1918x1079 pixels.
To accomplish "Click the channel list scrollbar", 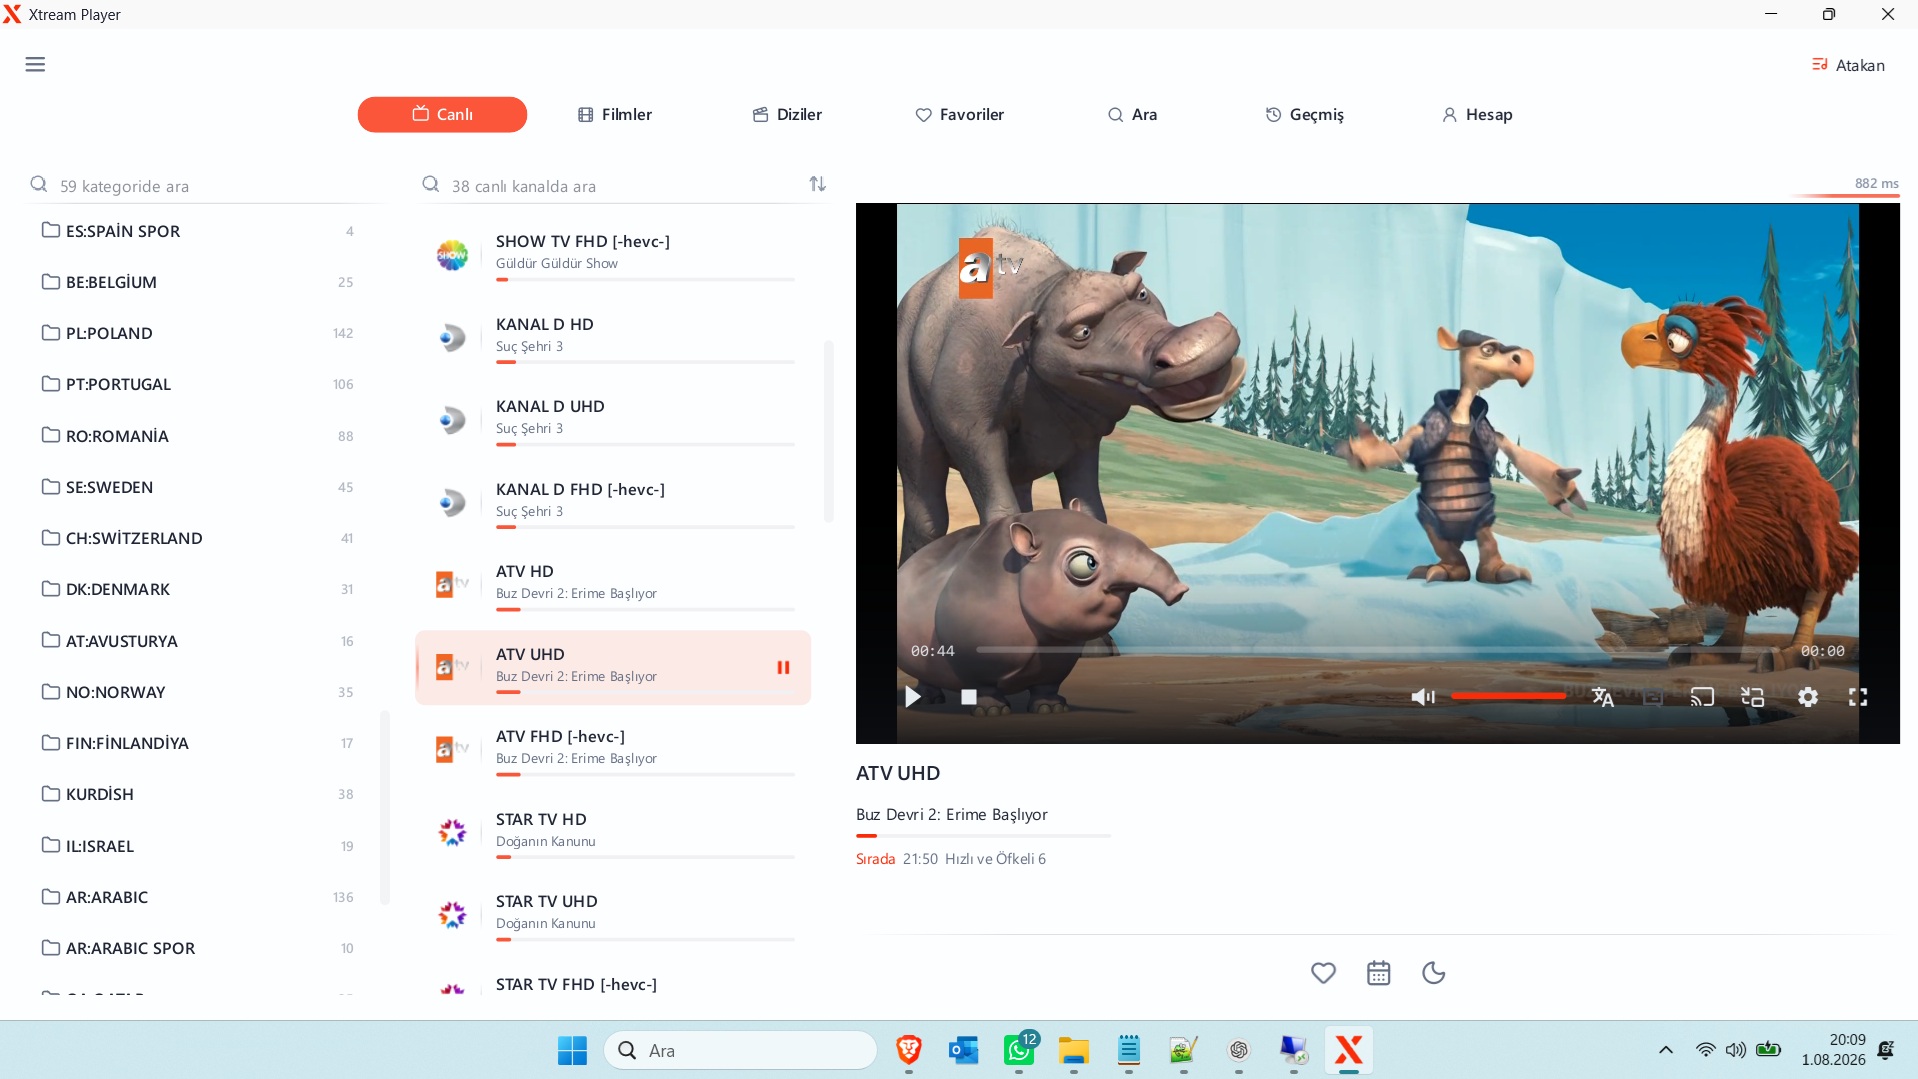I will (828, 430).
